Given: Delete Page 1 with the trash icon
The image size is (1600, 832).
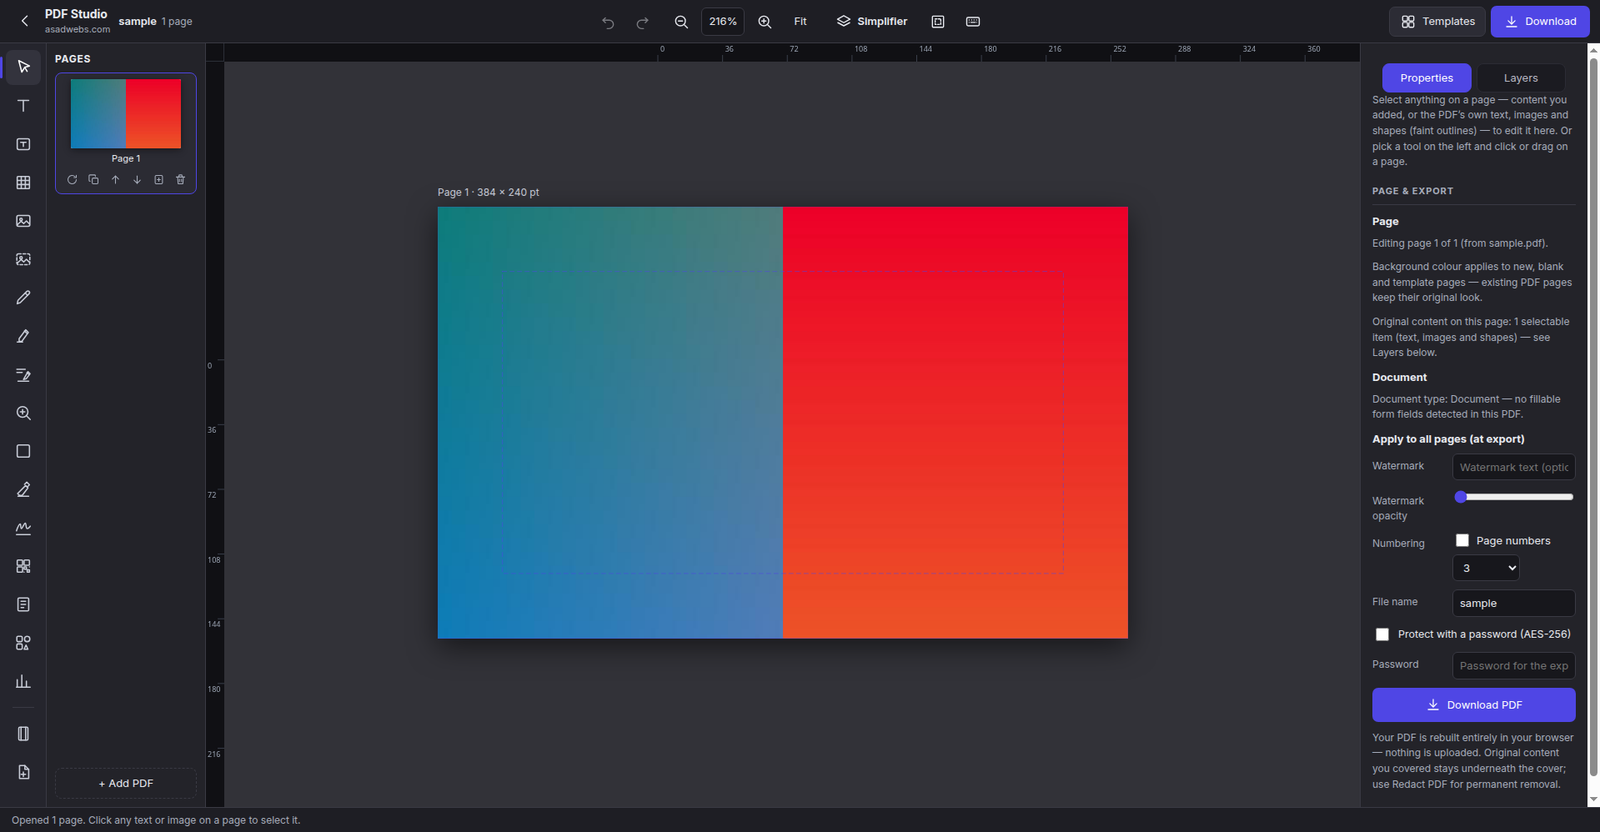Looking at the screenshot, I should tap(180, 180).
